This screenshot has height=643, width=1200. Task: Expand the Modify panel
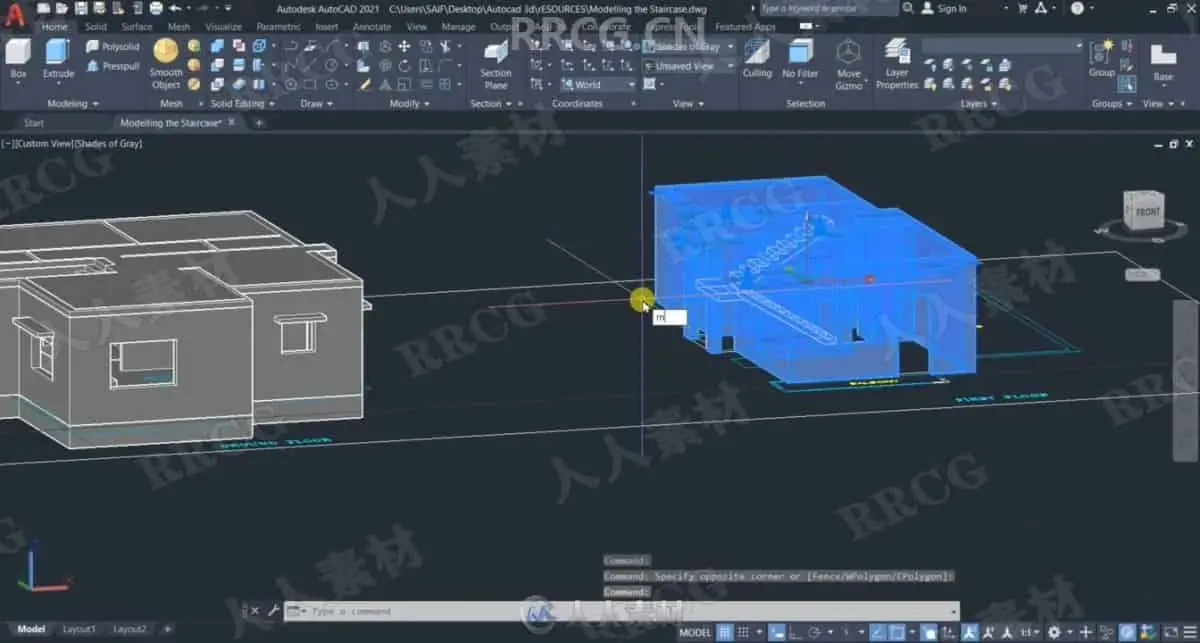[410, 103]
